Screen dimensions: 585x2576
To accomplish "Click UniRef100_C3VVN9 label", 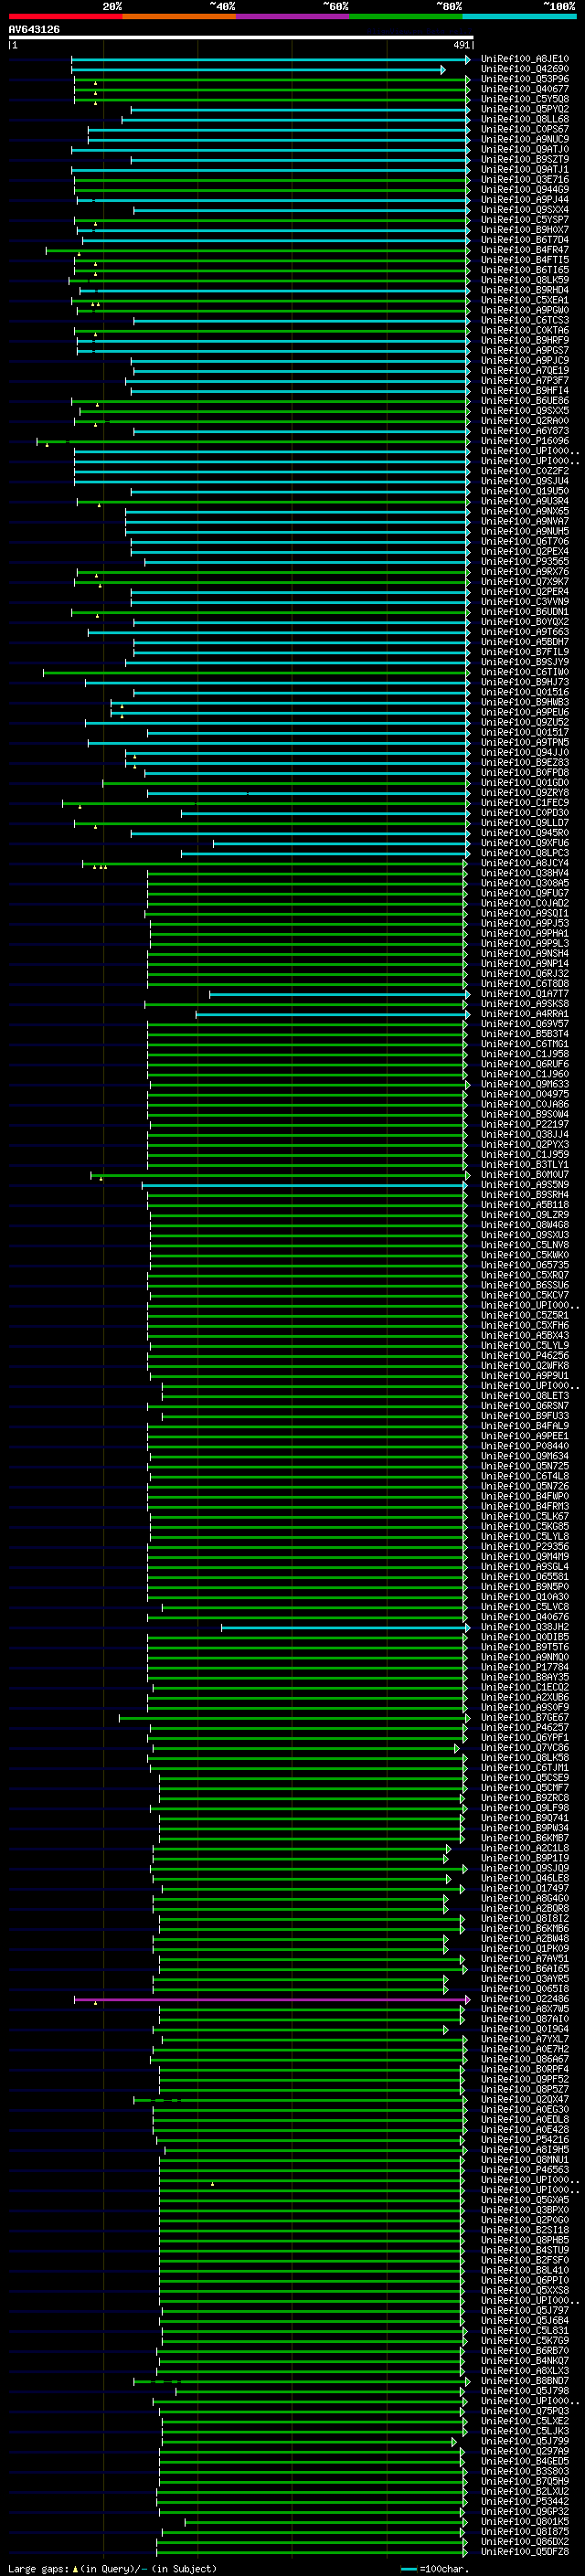I will [x=525, y=602].
